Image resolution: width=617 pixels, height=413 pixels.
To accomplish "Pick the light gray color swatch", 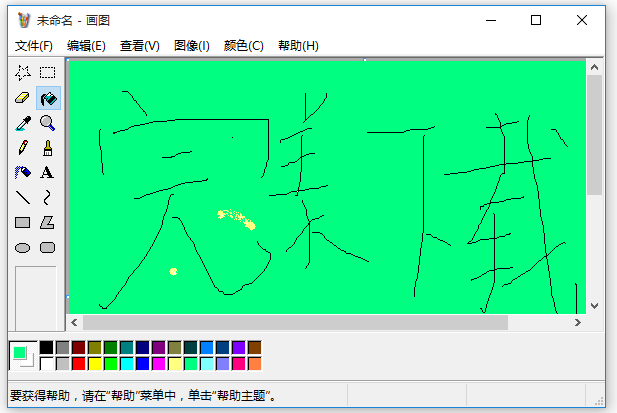I will tap(63, 364).
